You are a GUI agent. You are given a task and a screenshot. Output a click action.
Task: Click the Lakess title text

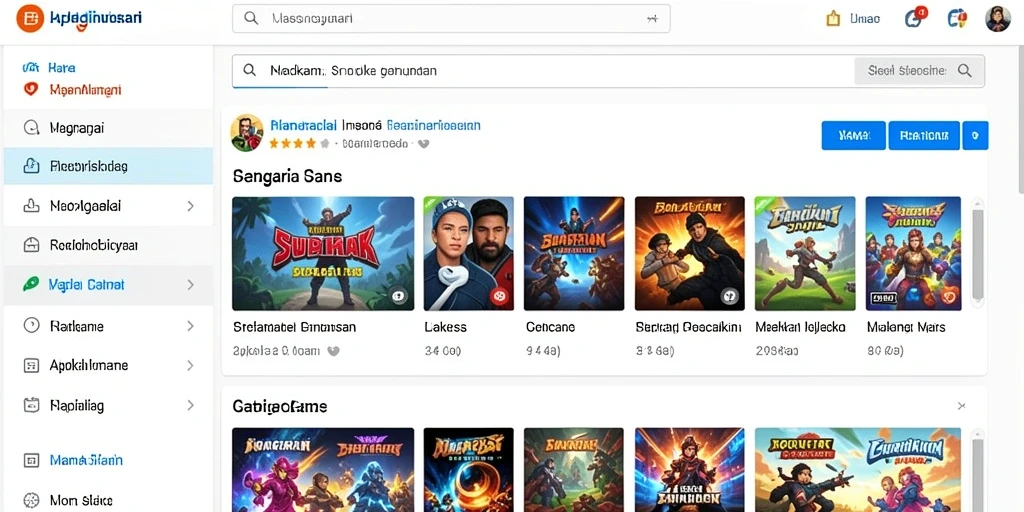pos(446,327)
